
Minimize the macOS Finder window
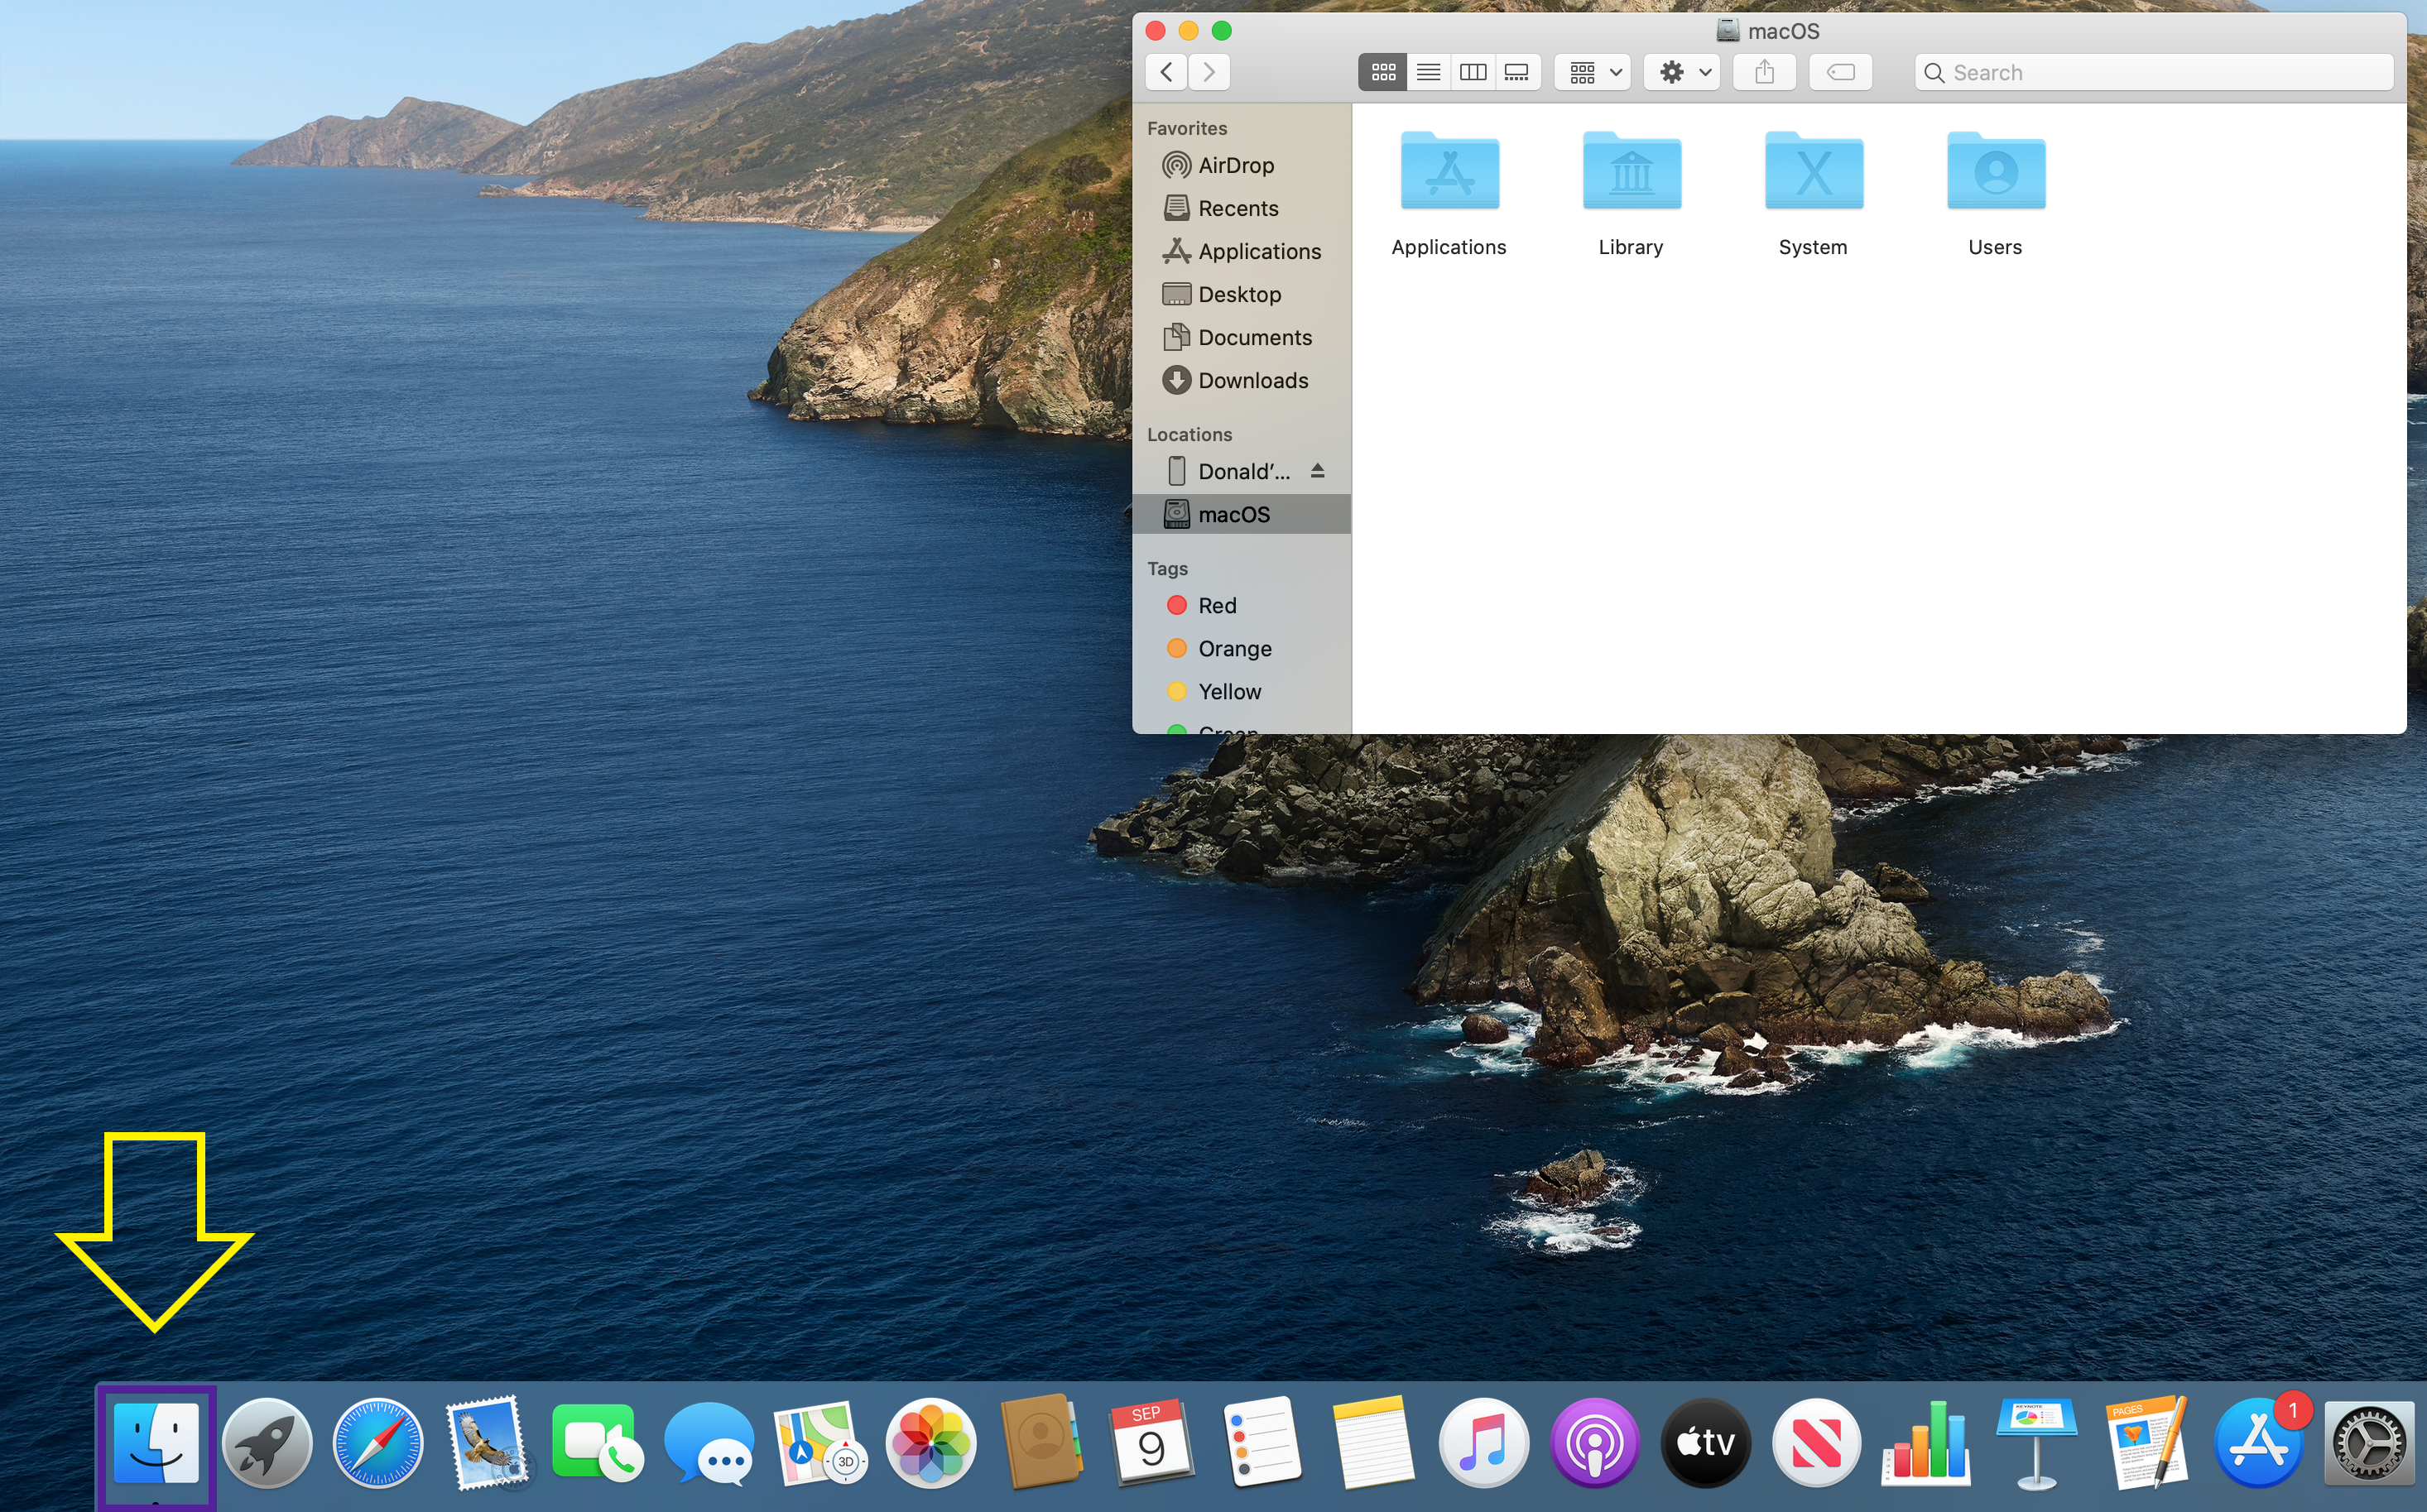[1188, 30]
